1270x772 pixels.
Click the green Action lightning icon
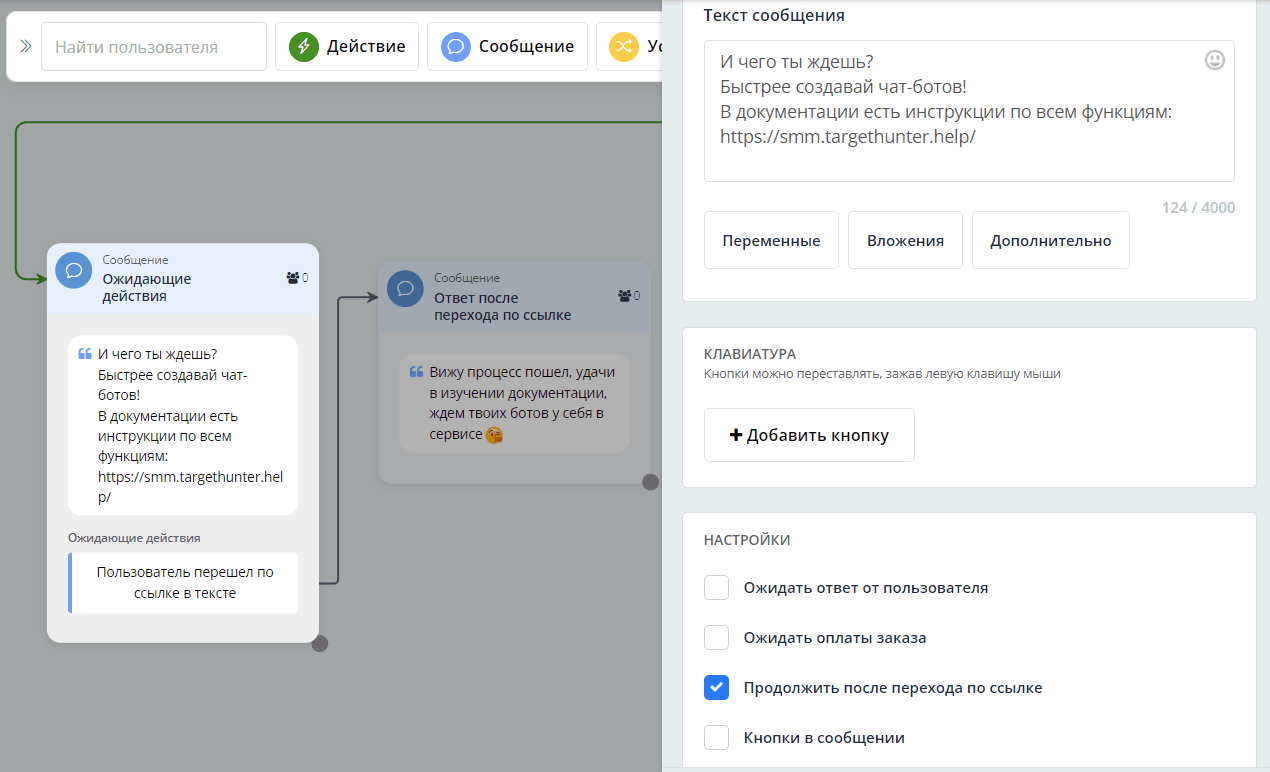(x=304, y=47)
